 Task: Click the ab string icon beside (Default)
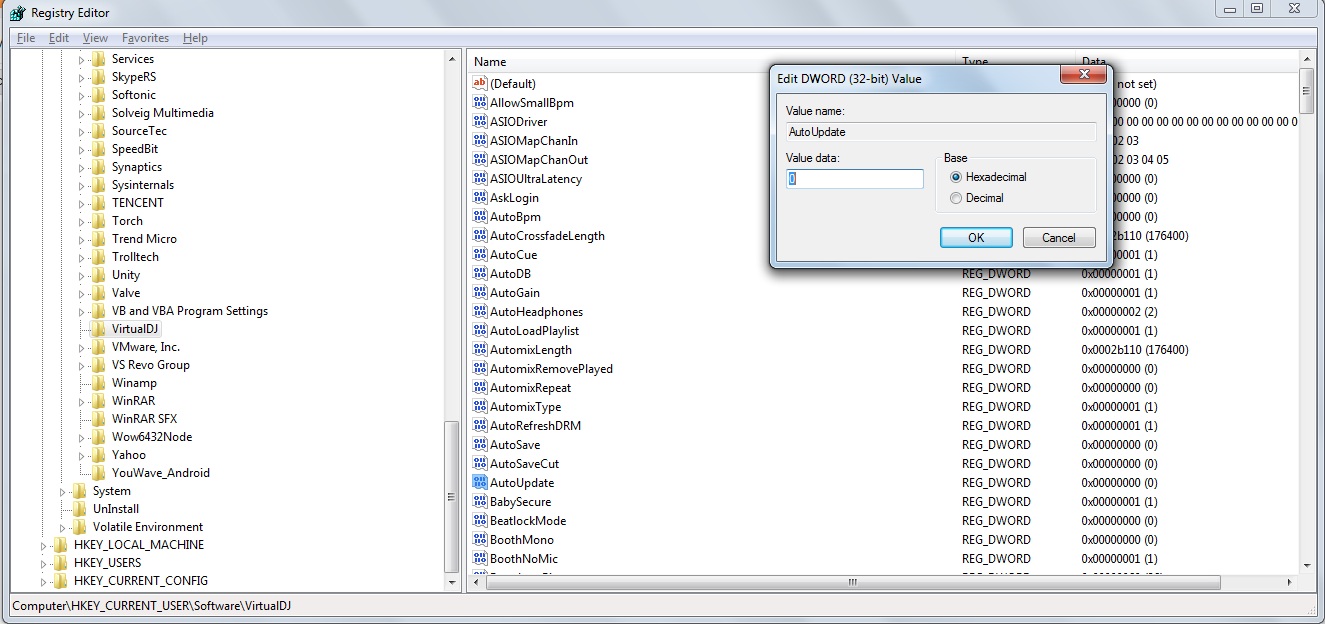click(481, 83)
